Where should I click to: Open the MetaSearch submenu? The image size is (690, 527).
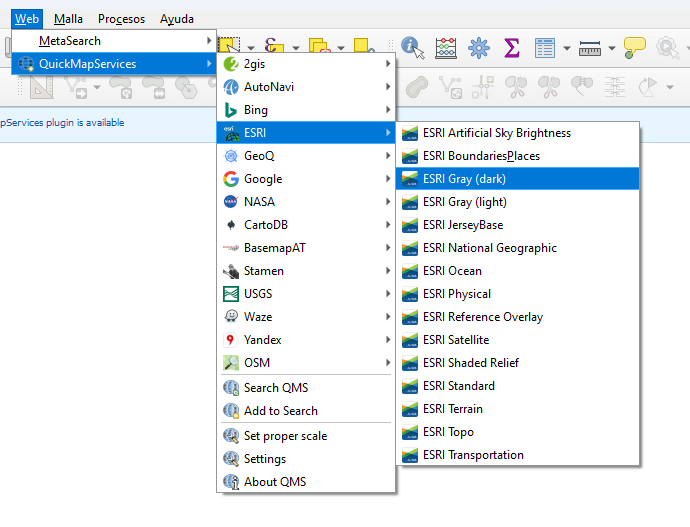coord(114,41)
